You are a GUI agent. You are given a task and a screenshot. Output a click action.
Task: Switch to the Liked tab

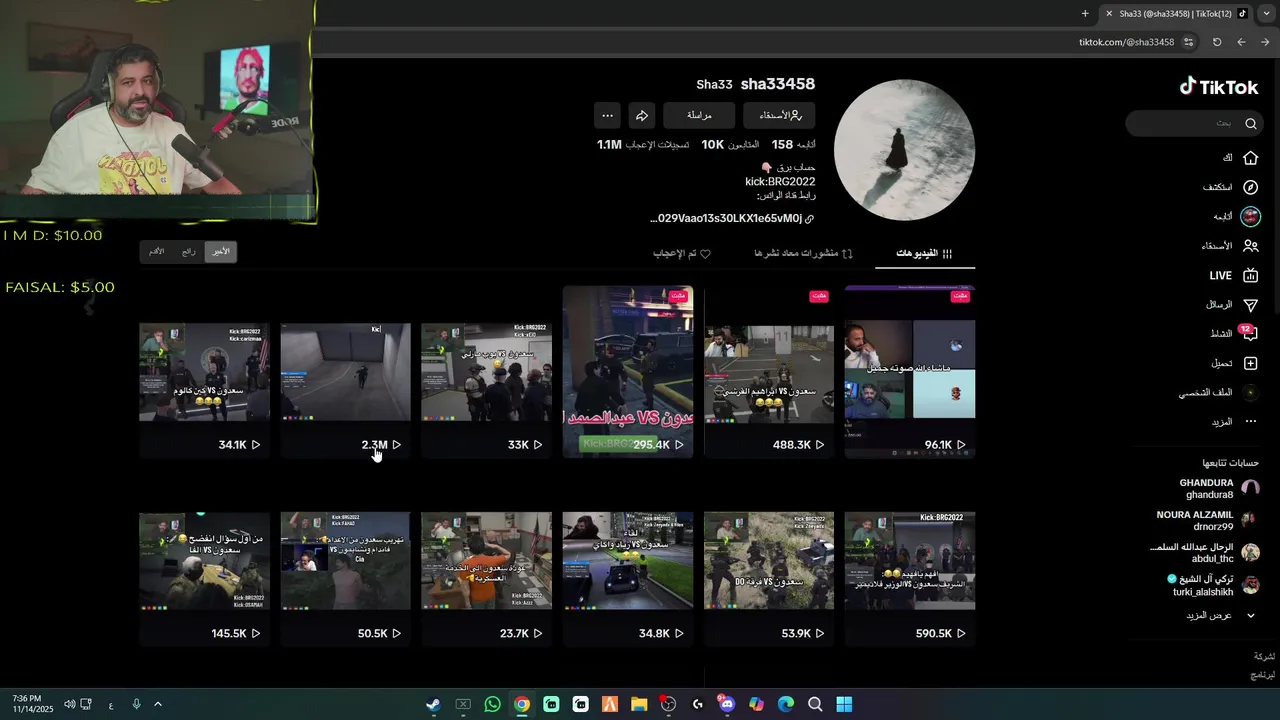[682, 254]
